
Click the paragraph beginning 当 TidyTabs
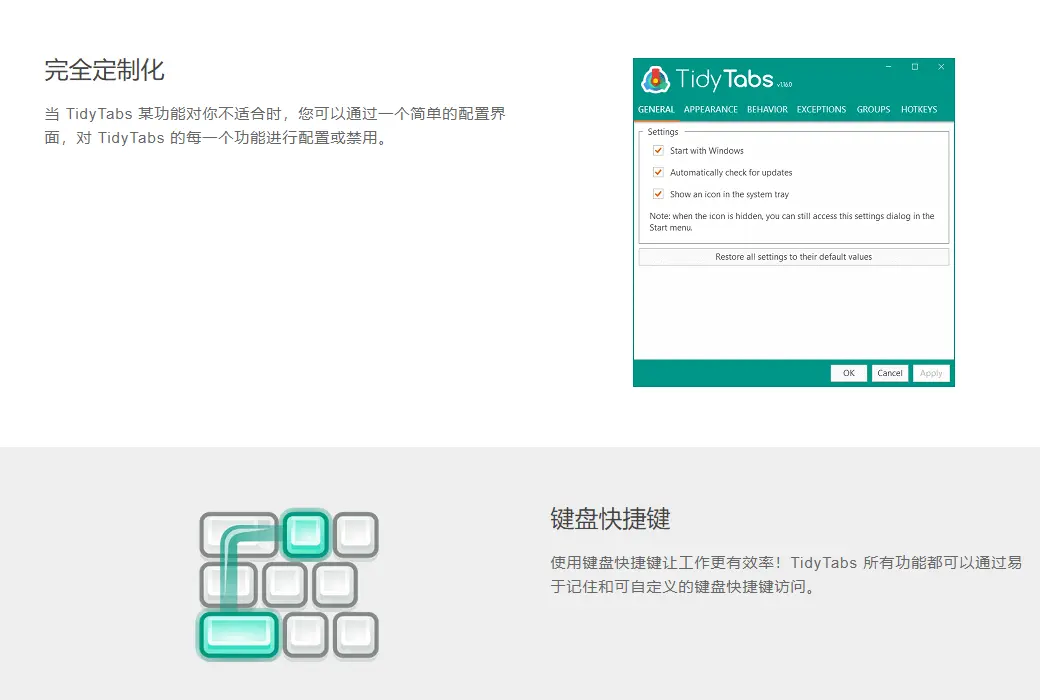pyautogui.click(x=275, y=125)
